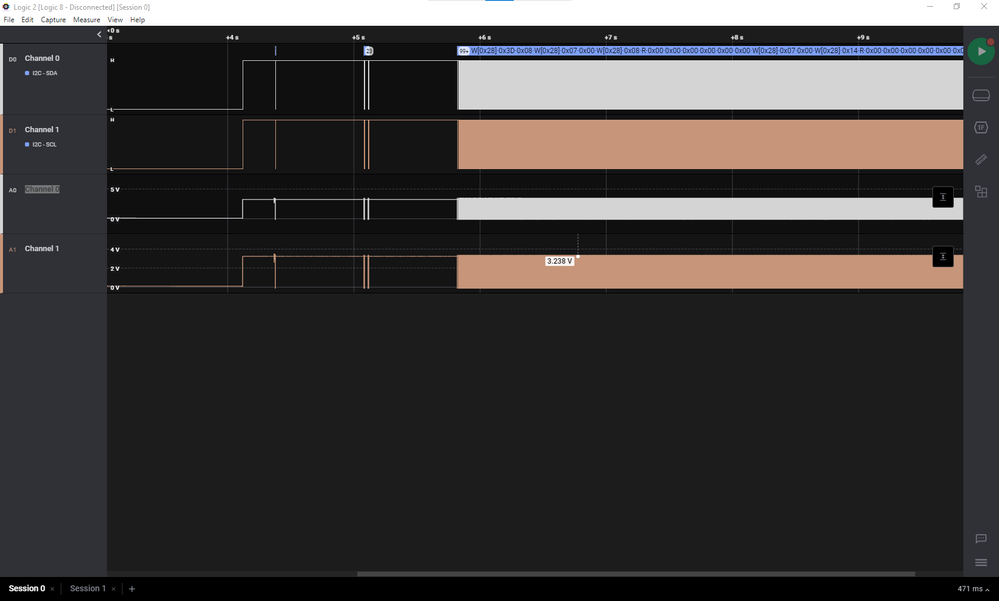
Task: Close the Session 1 tab
Action: tap(113, 589)
